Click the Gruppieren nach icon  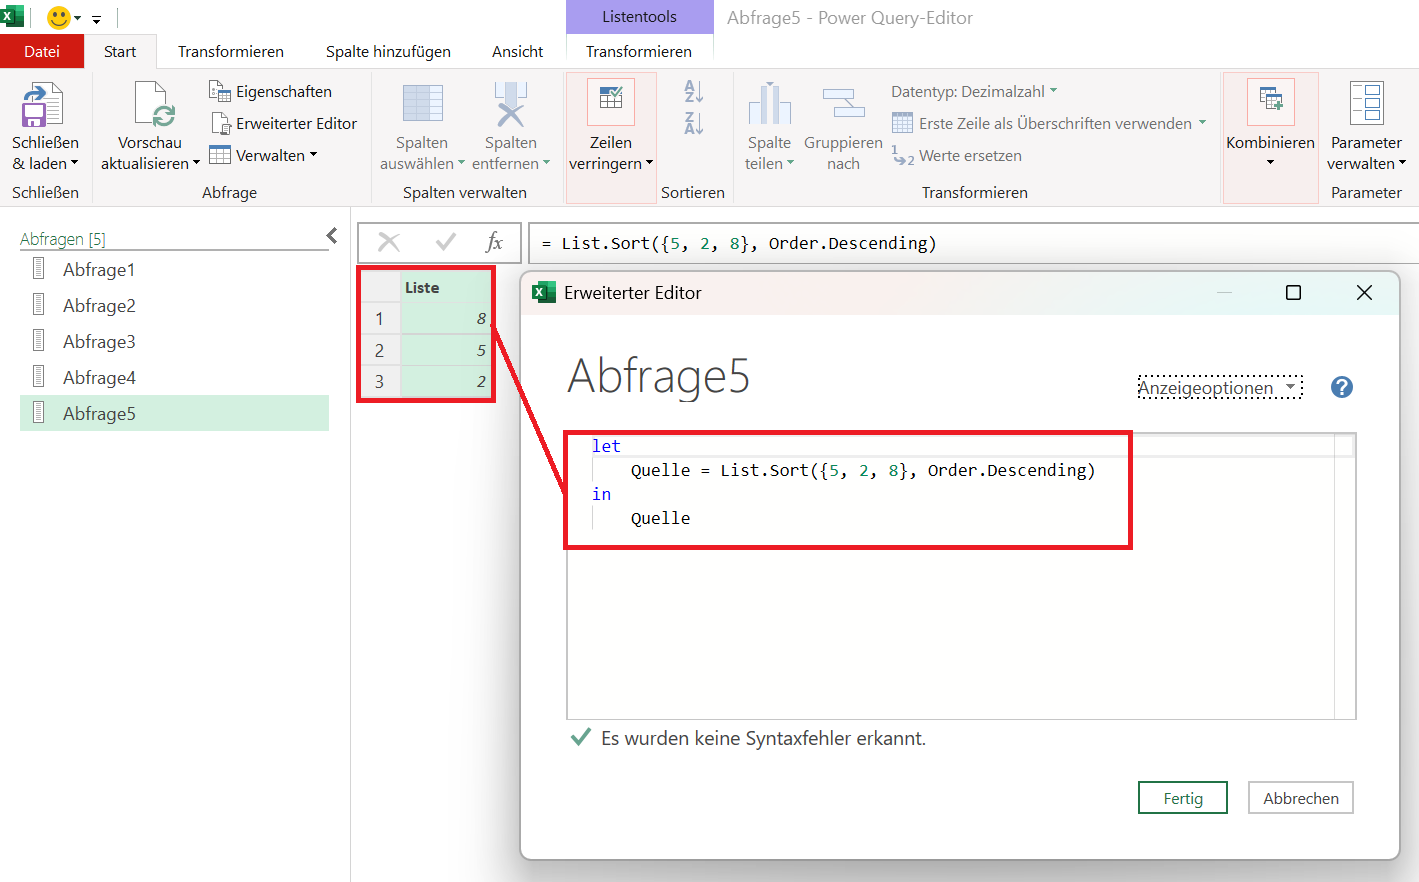(x=843, y=103)
